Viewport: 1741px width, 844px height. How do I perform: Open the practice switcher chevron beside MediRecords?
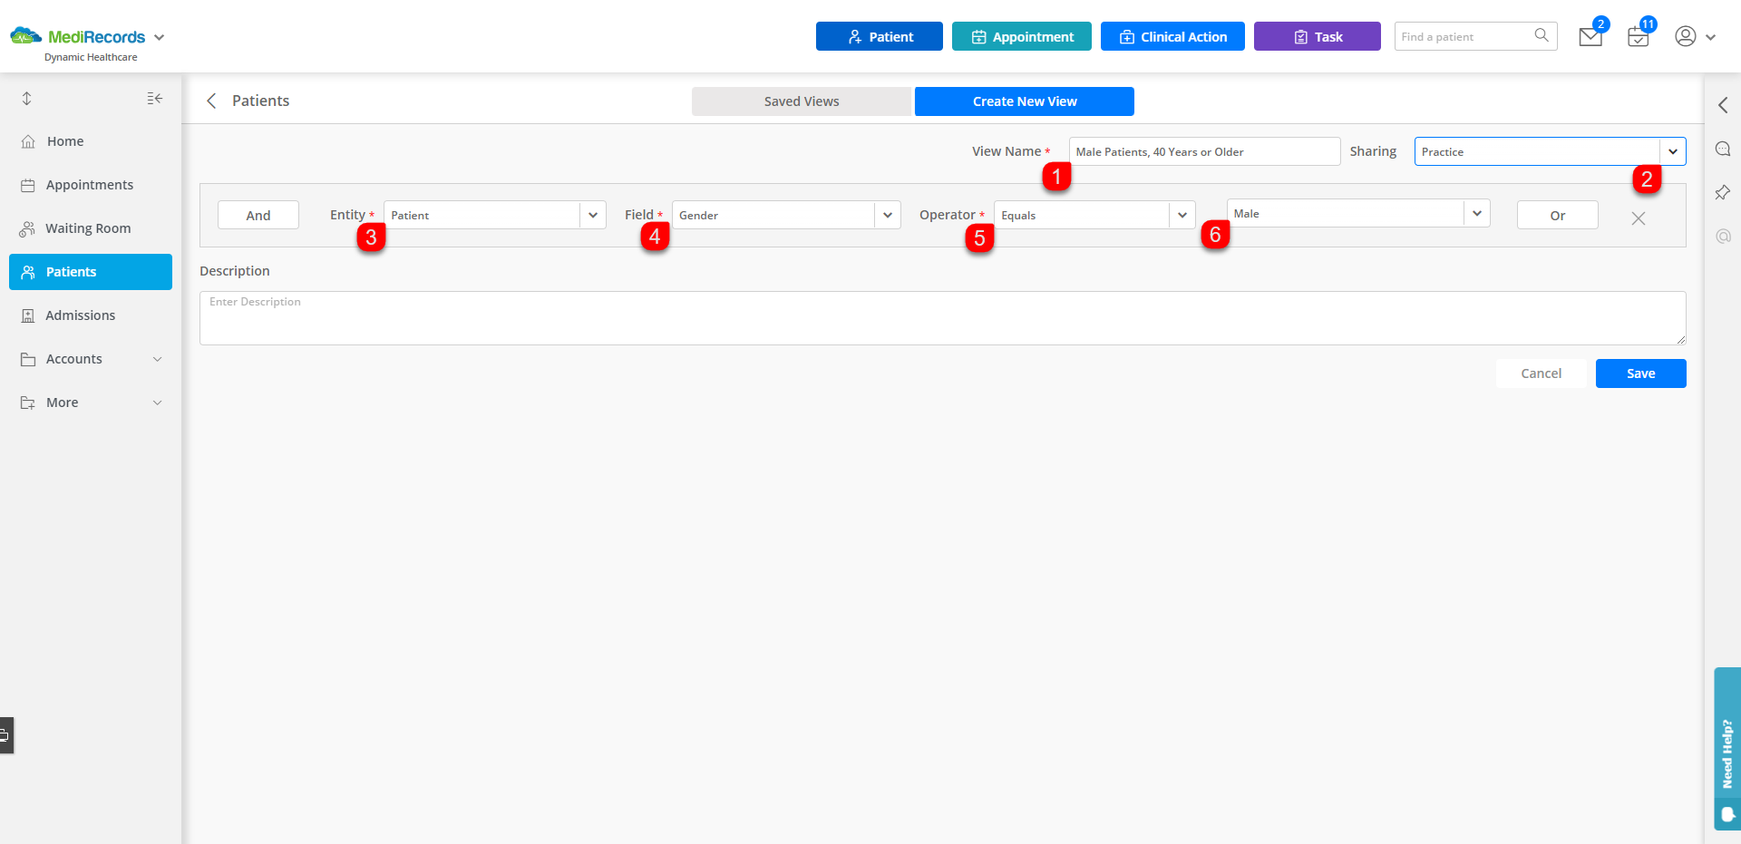tap(159, 37)
